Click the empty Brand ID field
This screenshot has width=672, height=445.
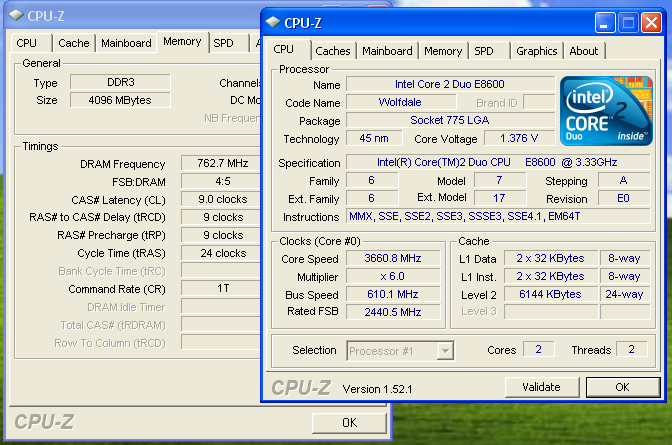click(x=539, y=102)
